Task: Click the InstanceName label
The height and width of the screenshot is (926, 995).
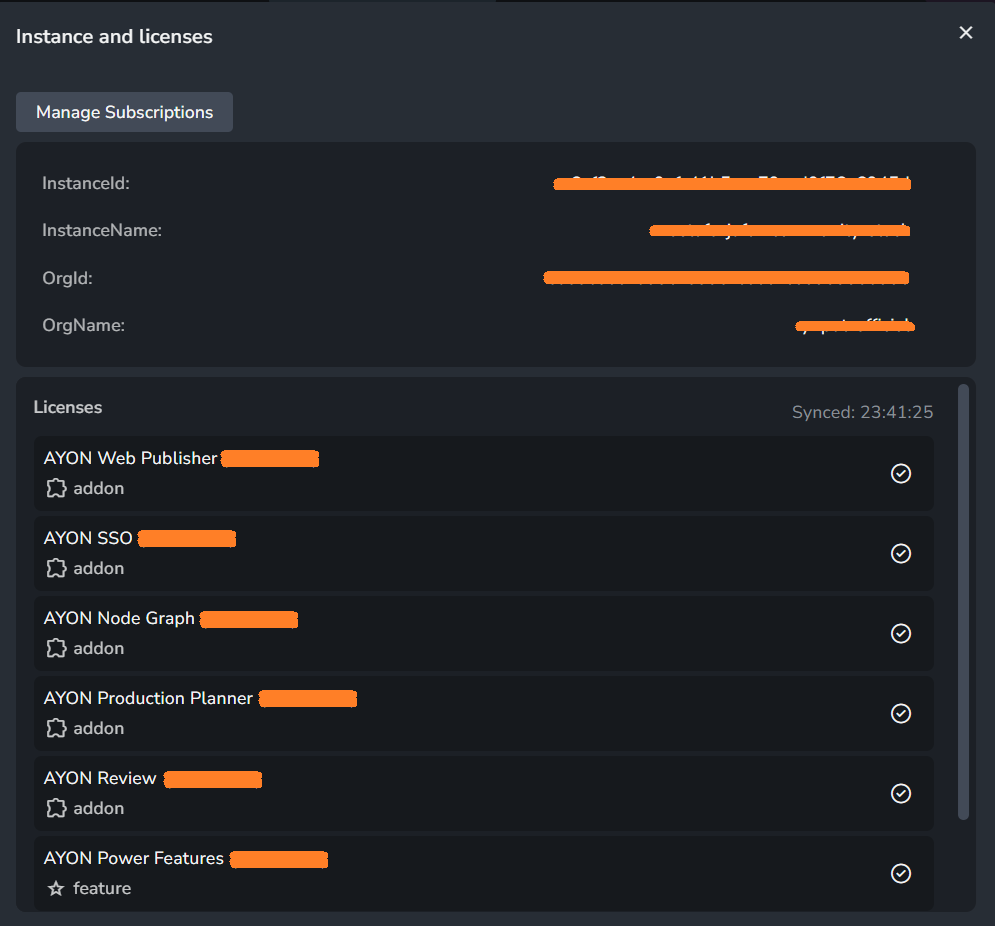Action: 102,230
